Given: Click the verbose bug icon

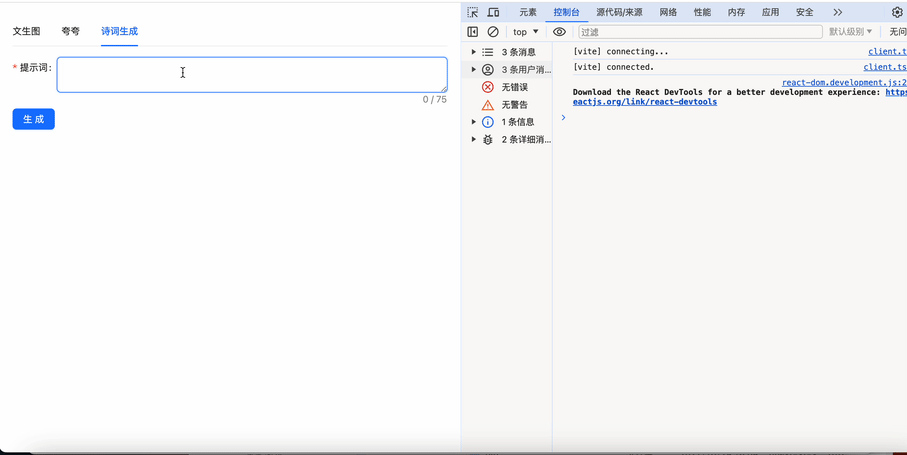Looking at the screenshot, I should click(488, 139).
